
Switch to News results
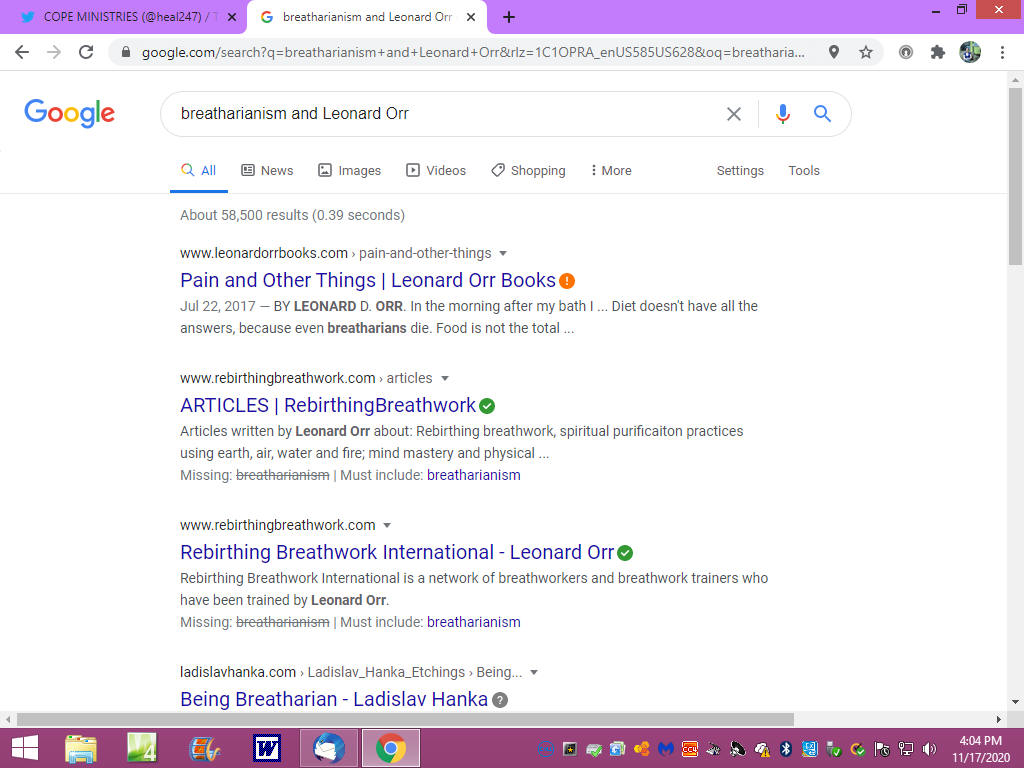[267, 170]
